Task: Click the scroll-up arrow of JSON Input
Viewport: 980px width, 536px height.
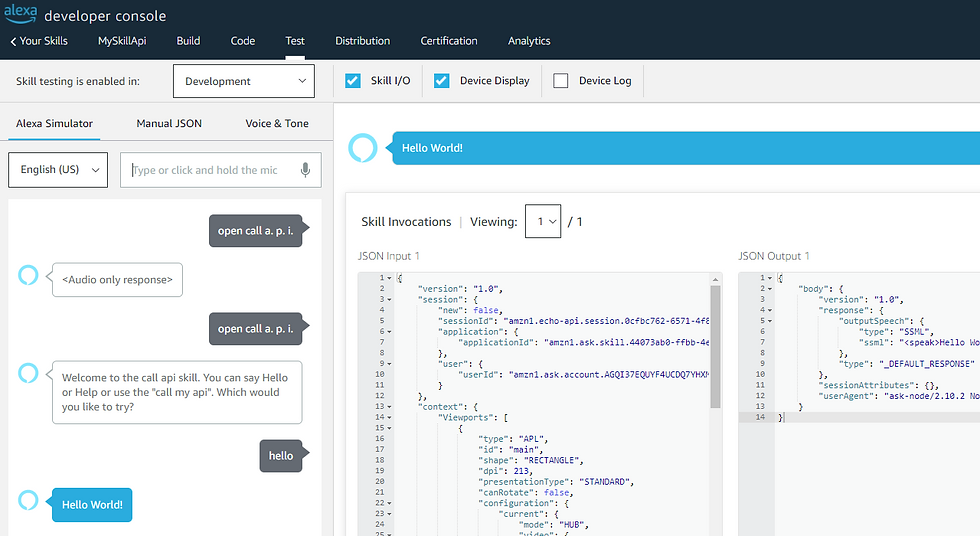Action: [x=715, y=279]
